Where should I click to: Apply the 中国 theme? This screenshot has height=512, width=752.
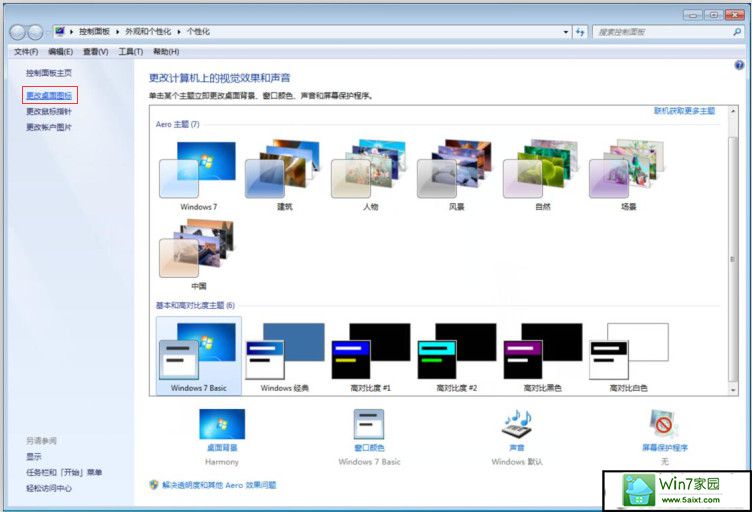(198, 255)
